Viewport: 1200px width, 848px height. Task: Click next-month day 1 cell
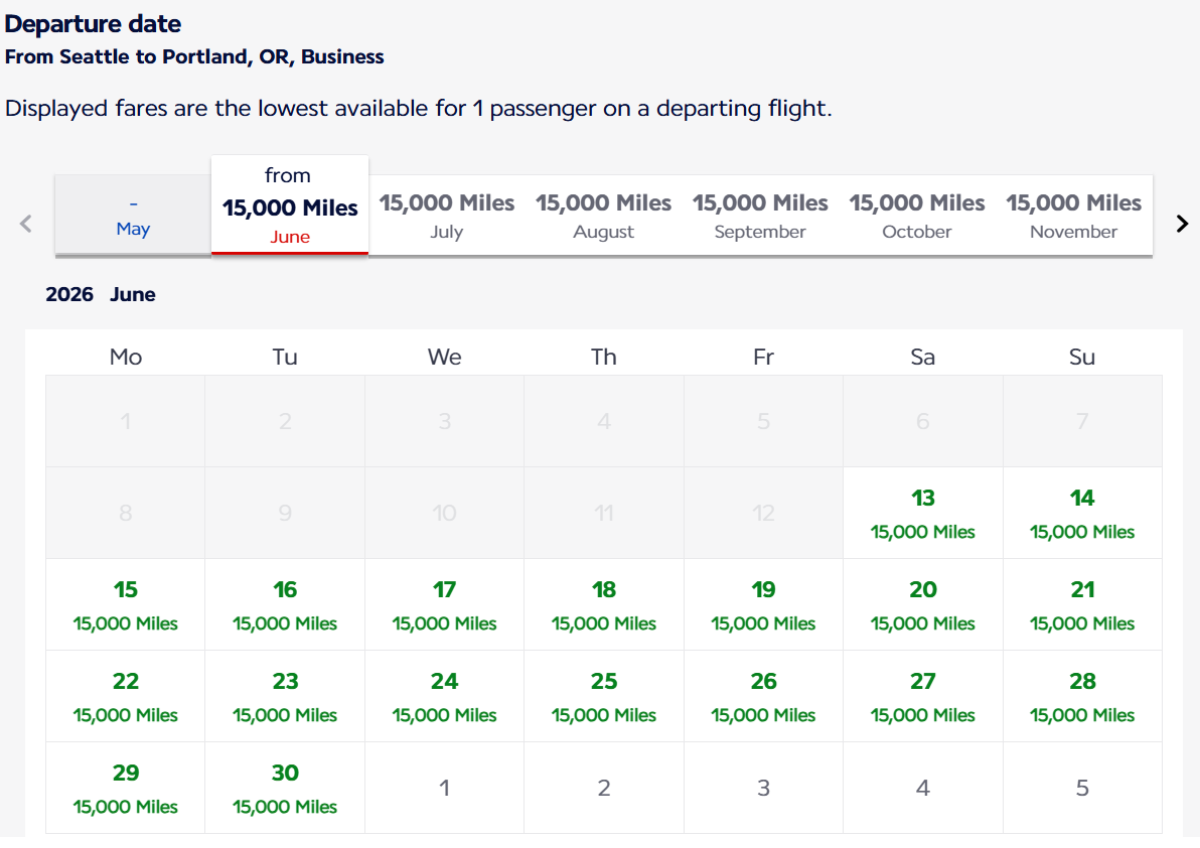[445, 788]
